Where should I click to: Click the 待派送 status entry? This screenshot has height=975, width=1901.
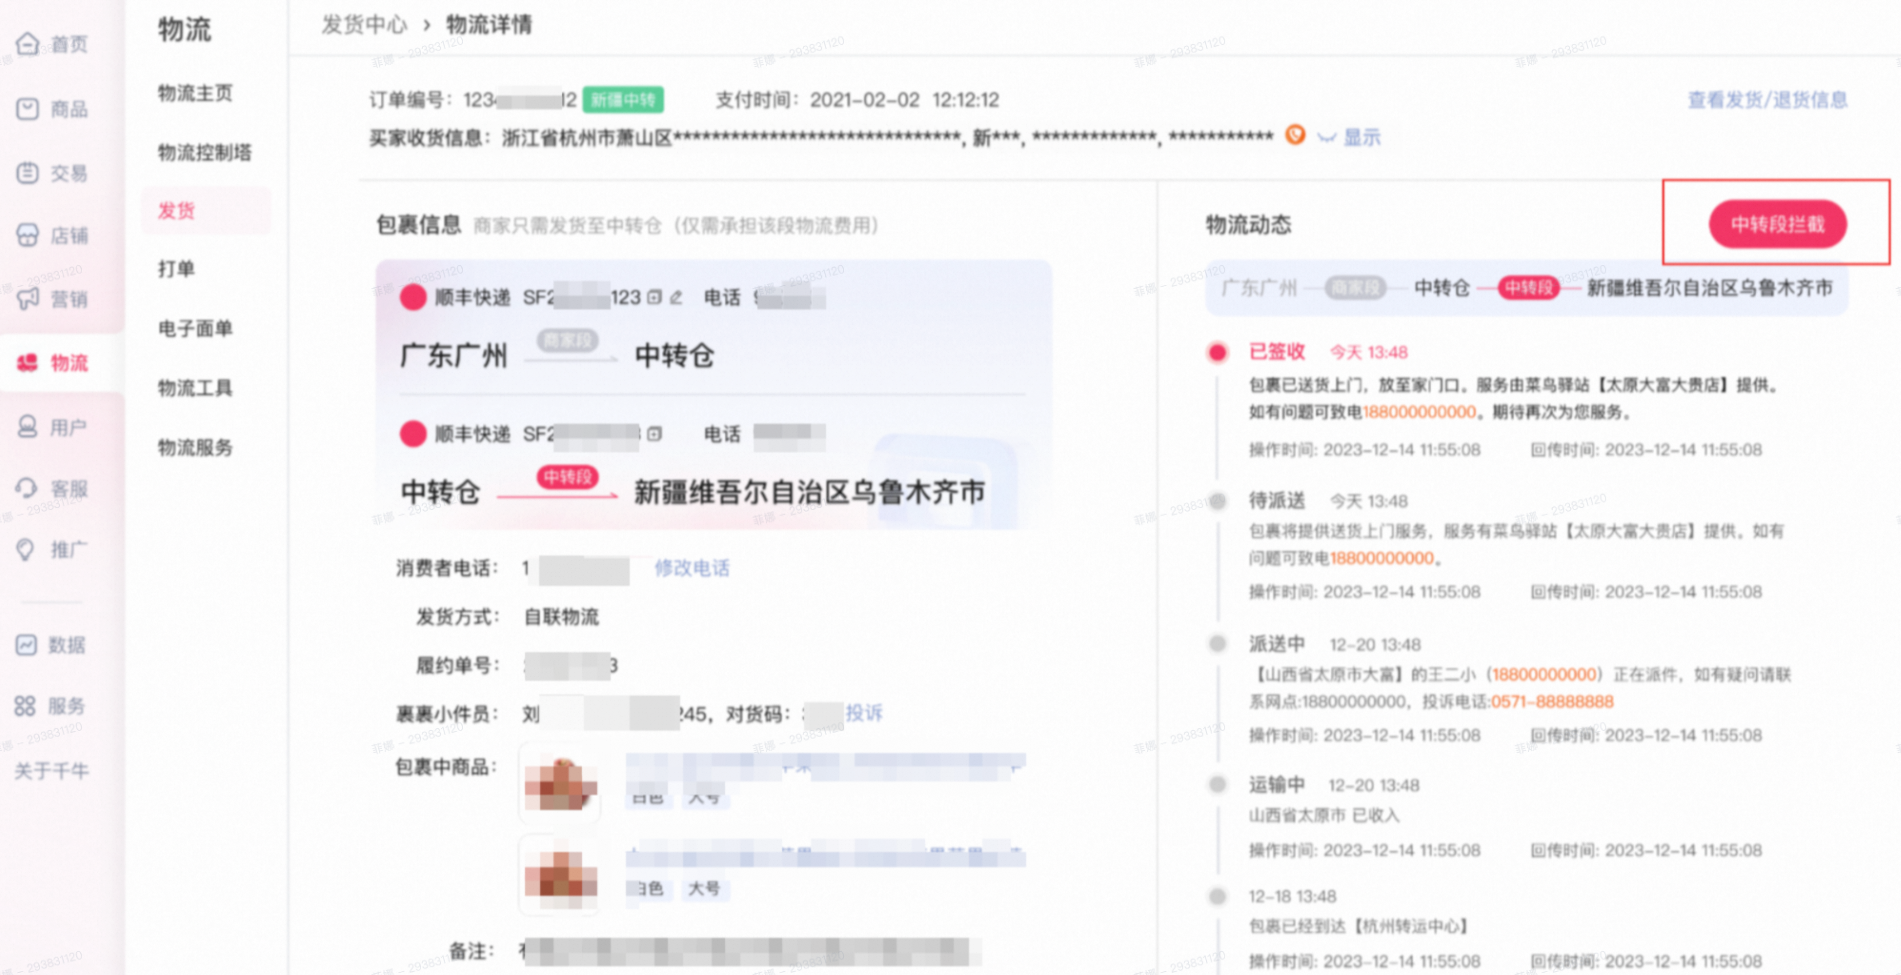click(x=1277, y=501)
